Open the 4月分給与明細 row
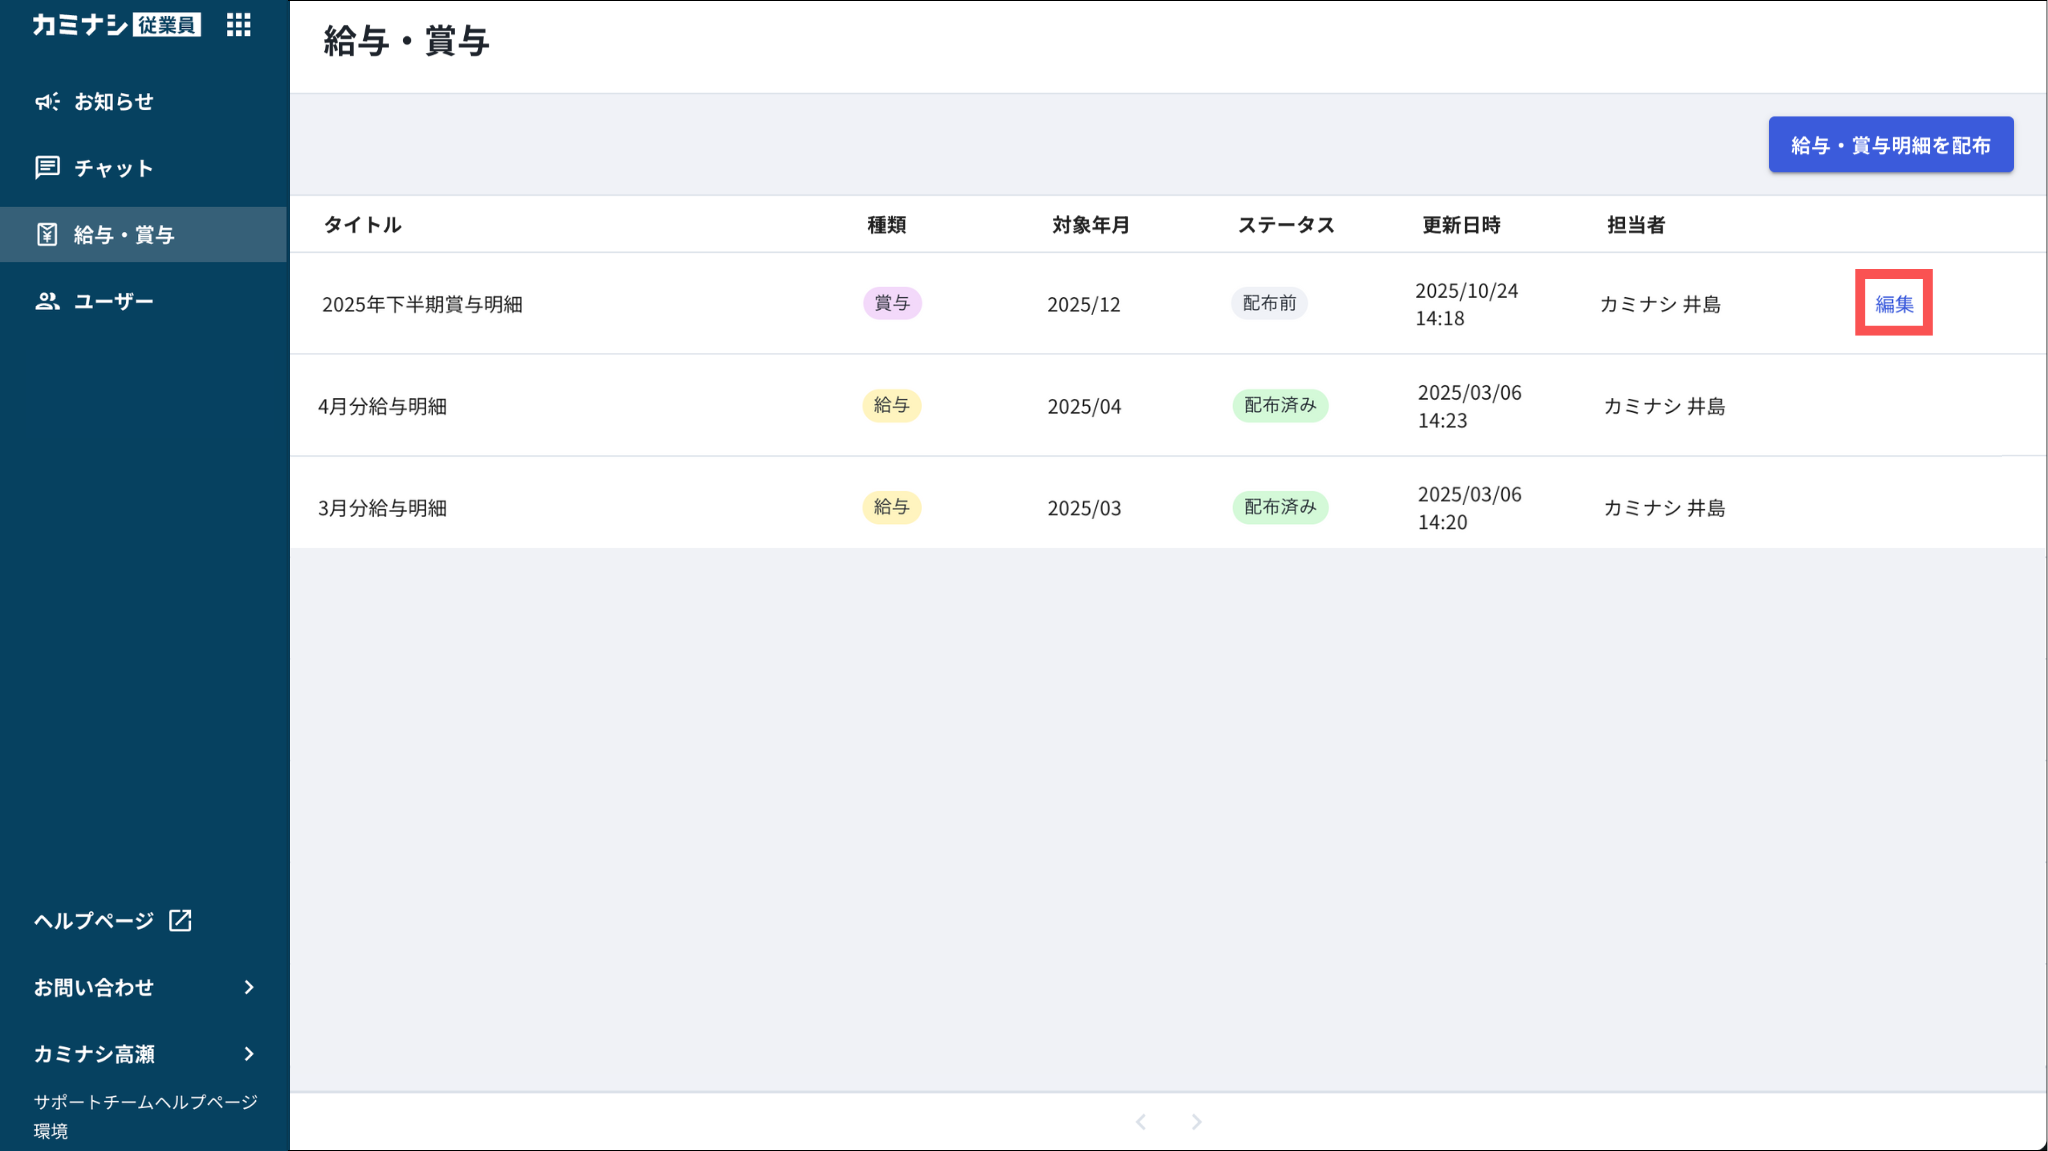The width and height of the screenshot is (2048, 1151). coord(382,406)
